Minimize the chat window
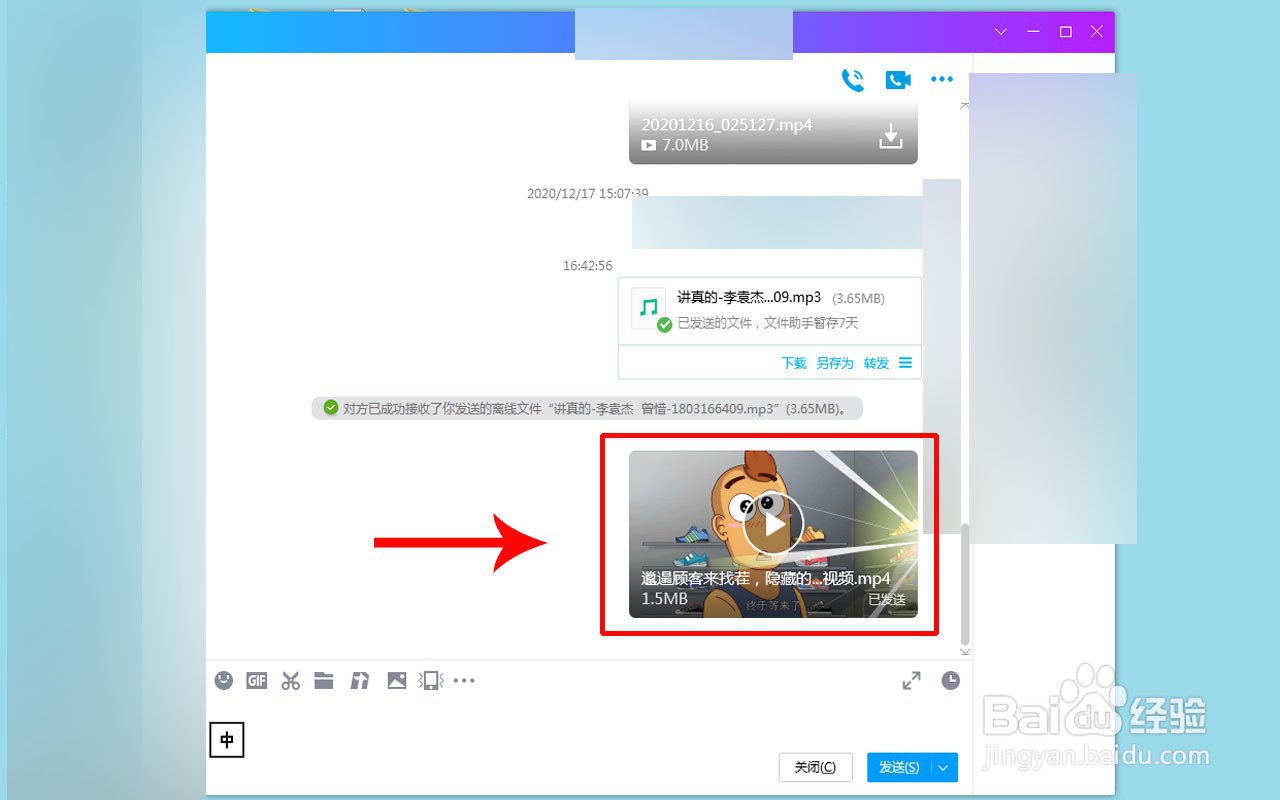1280x800 pixels. point(1033,32)
